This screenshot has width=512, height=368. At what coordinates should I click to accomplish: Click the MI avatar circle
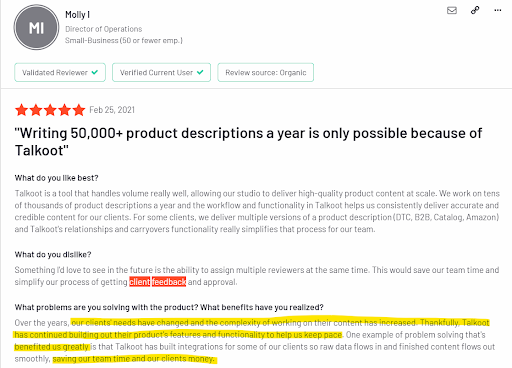click(36, 27)
